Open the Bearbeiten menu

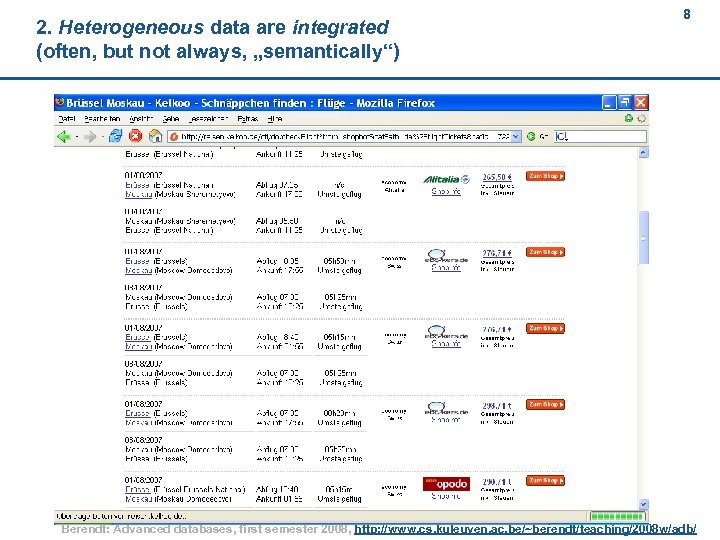point(102,119)
